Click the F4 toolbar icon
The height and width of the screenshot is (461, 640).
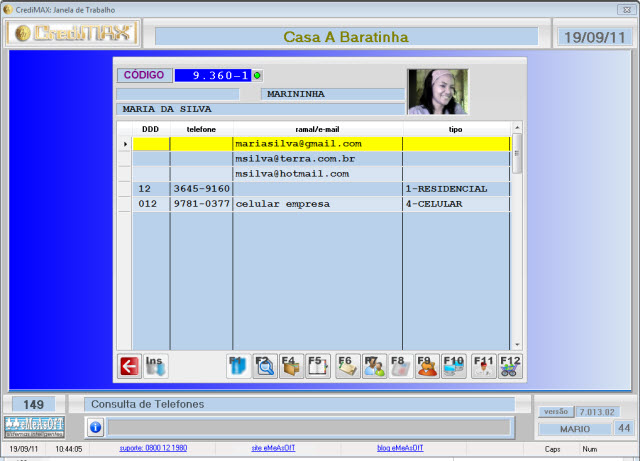pyautogui.click(x=292, y=366)
